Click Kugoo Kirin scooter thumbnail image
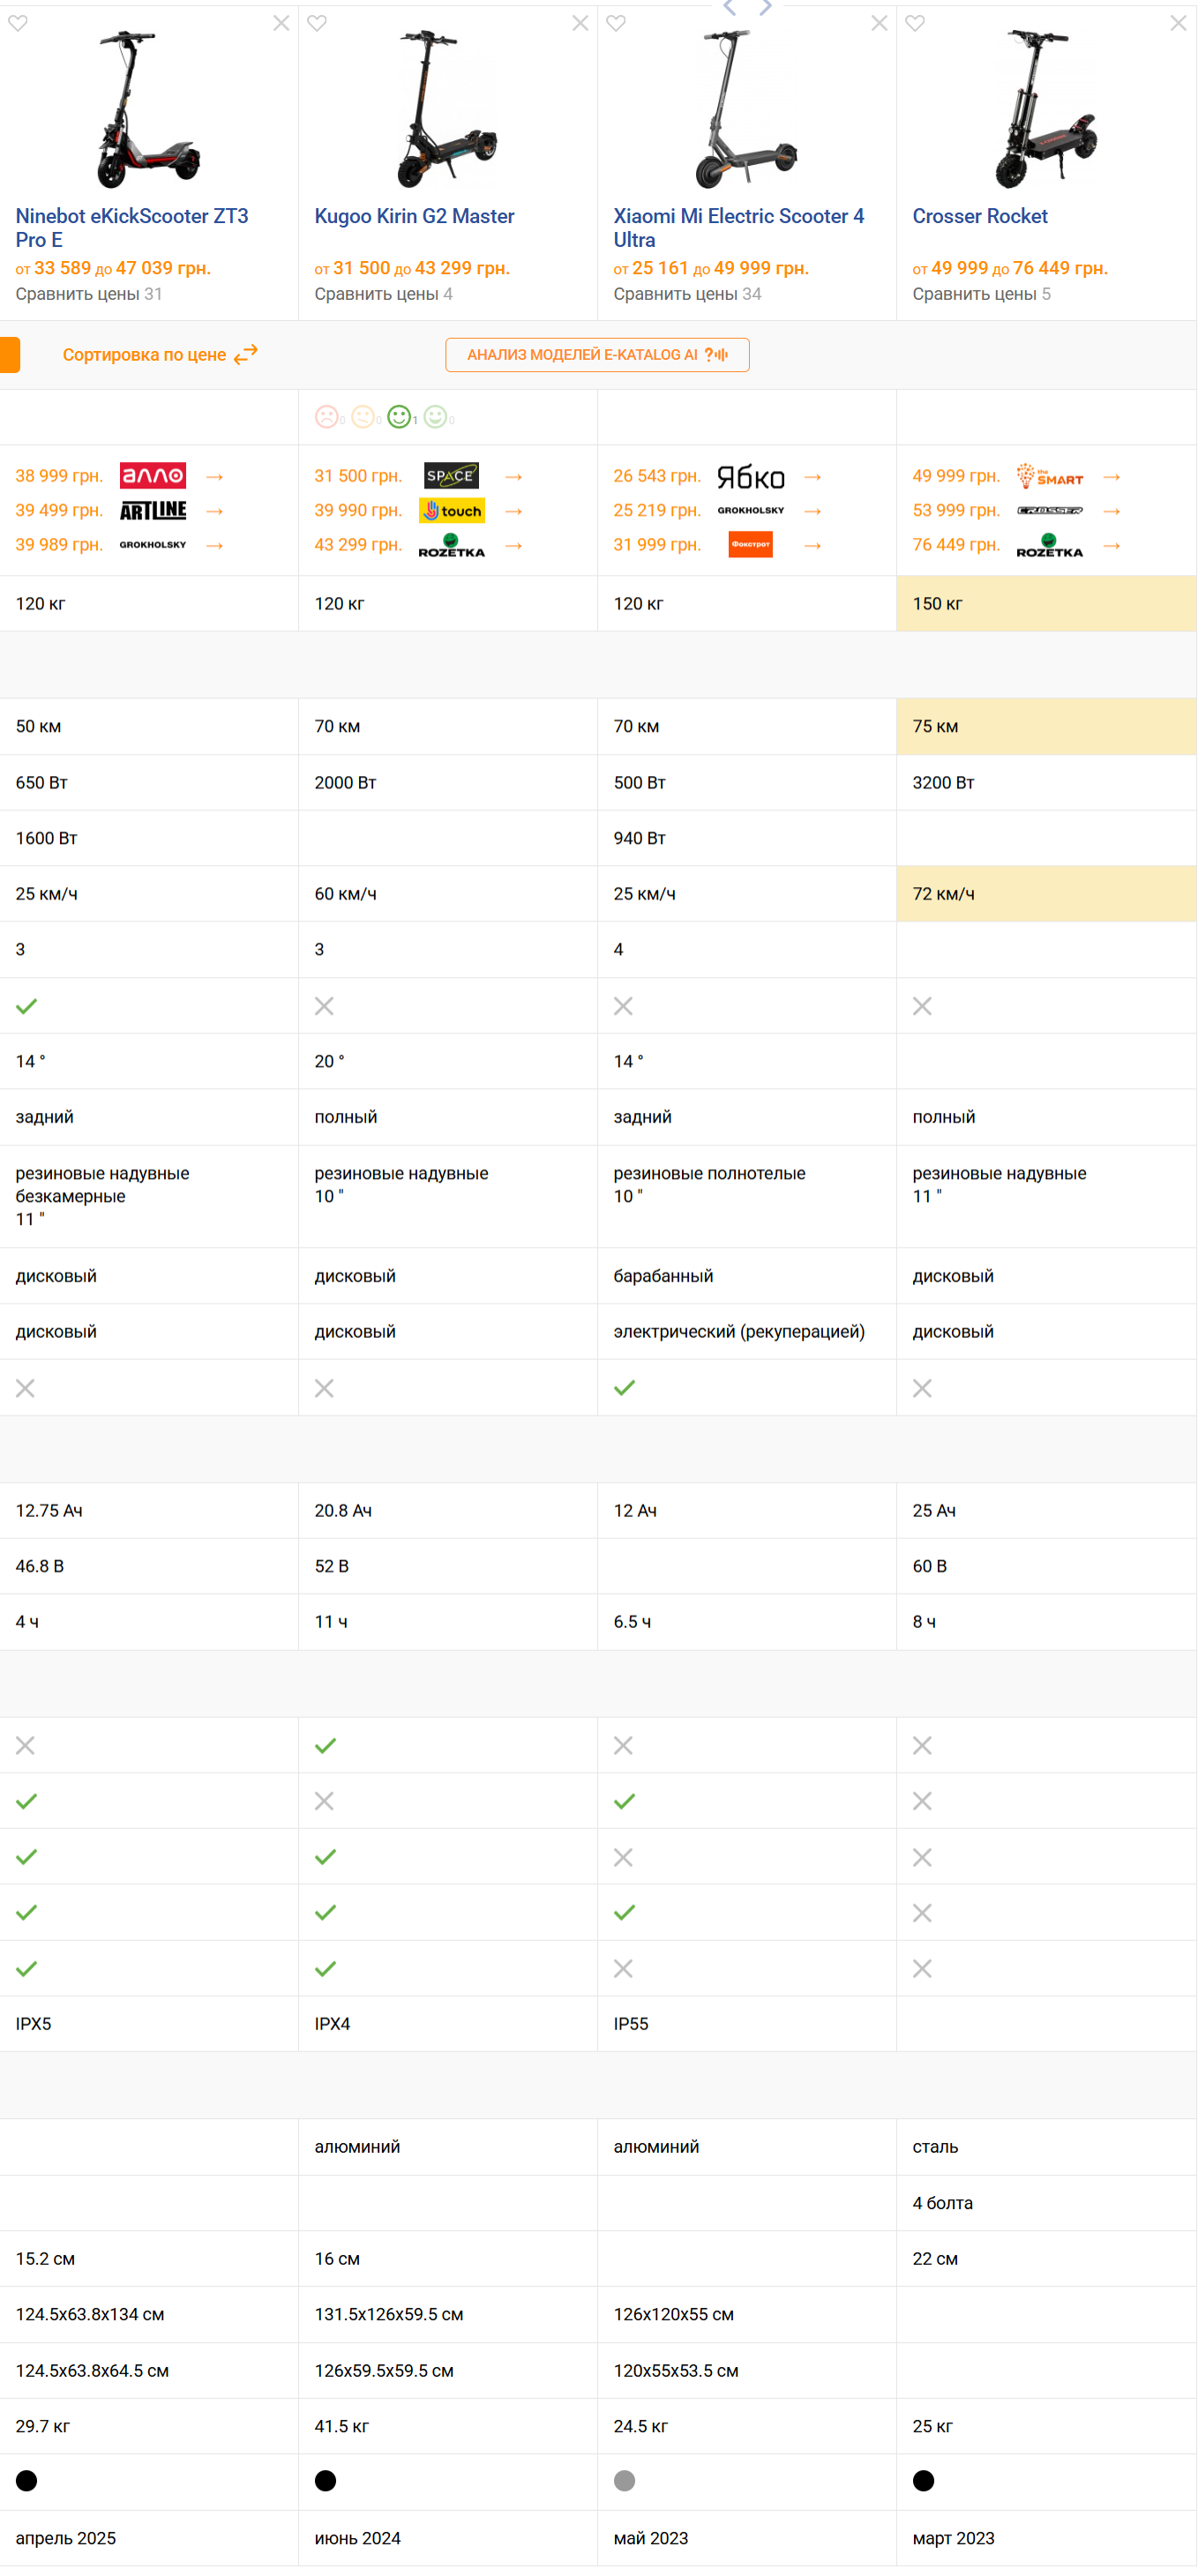Screen dimensions: 1198x2576 click(447, 109)
